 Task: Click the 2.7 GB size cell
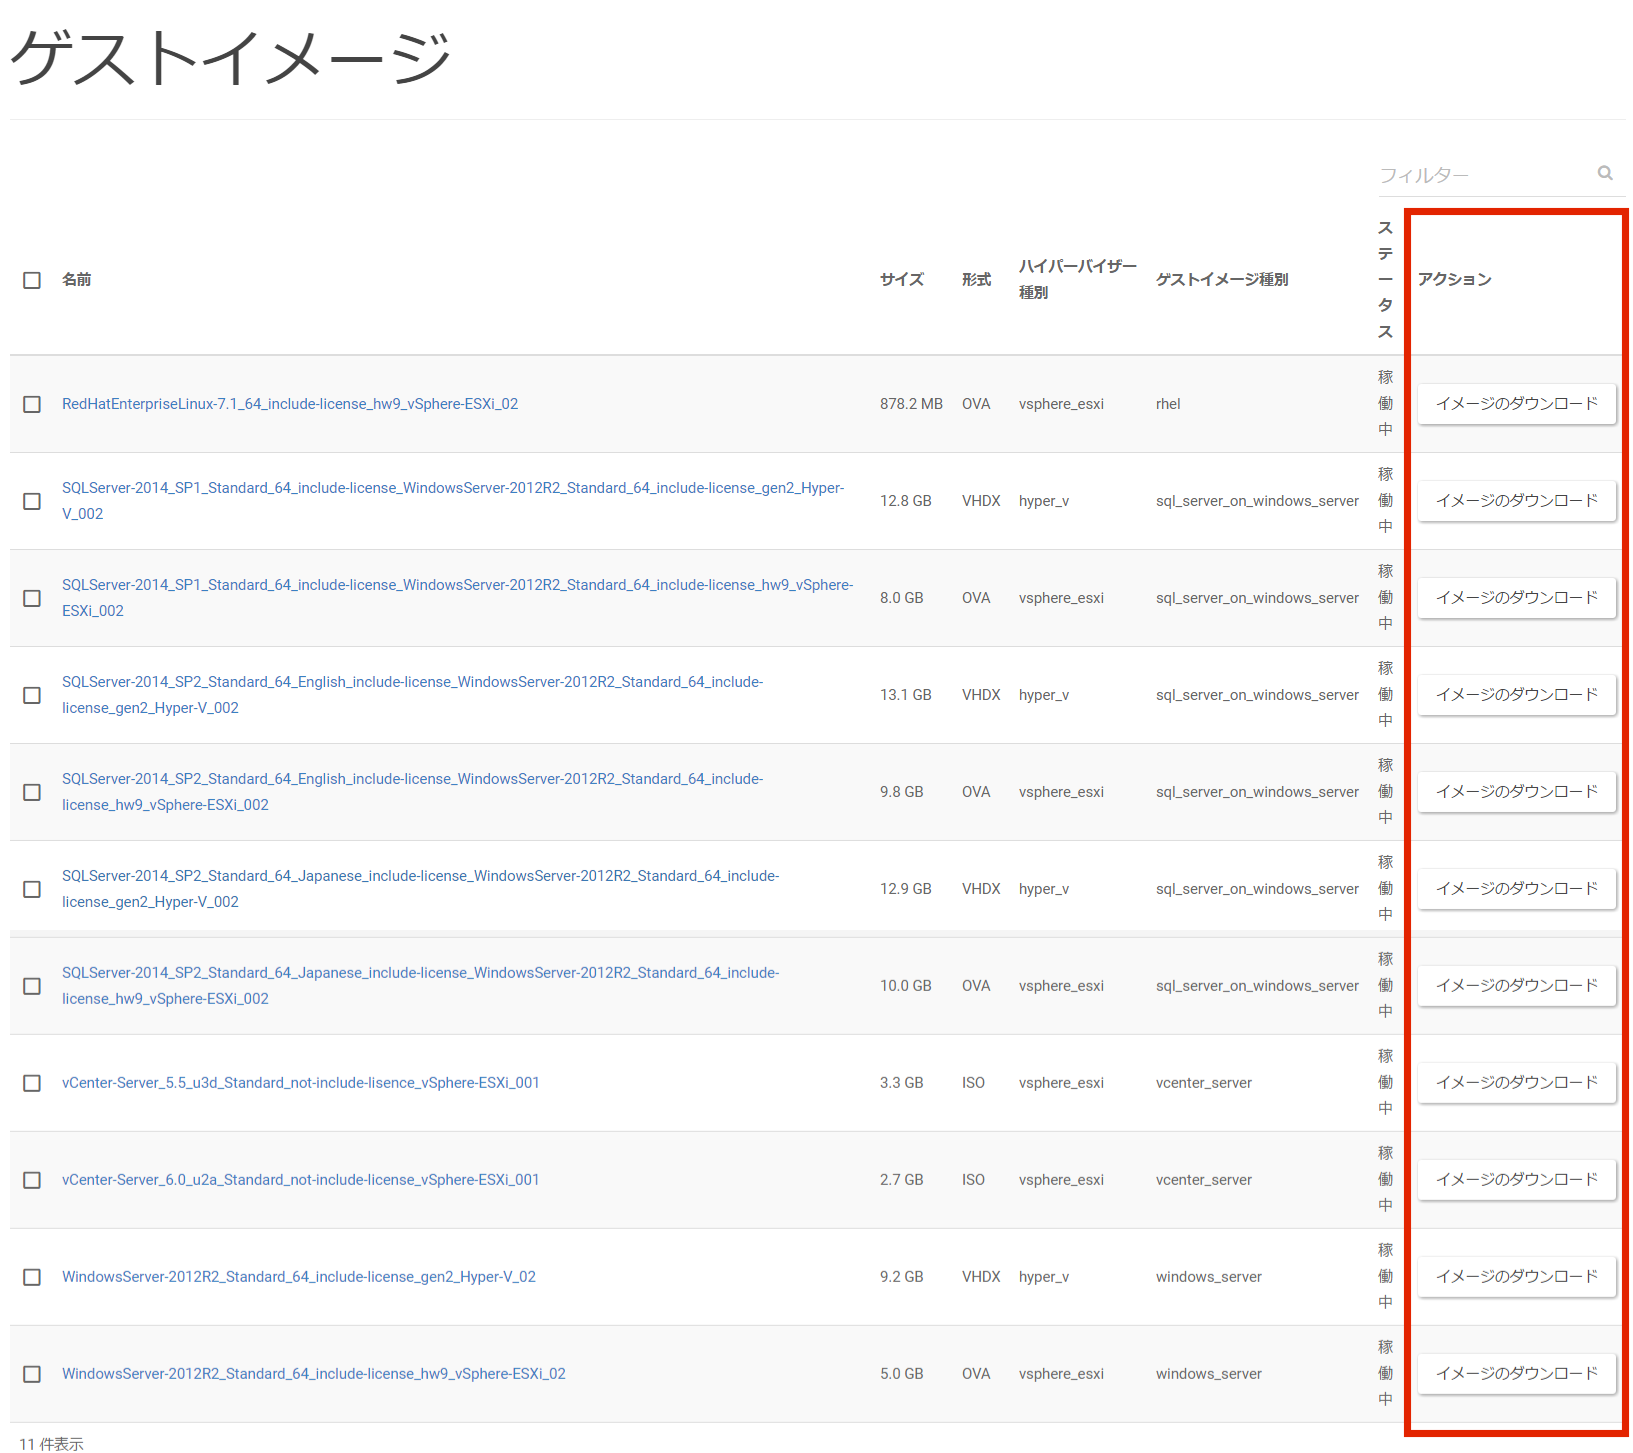click(901, 1180)
